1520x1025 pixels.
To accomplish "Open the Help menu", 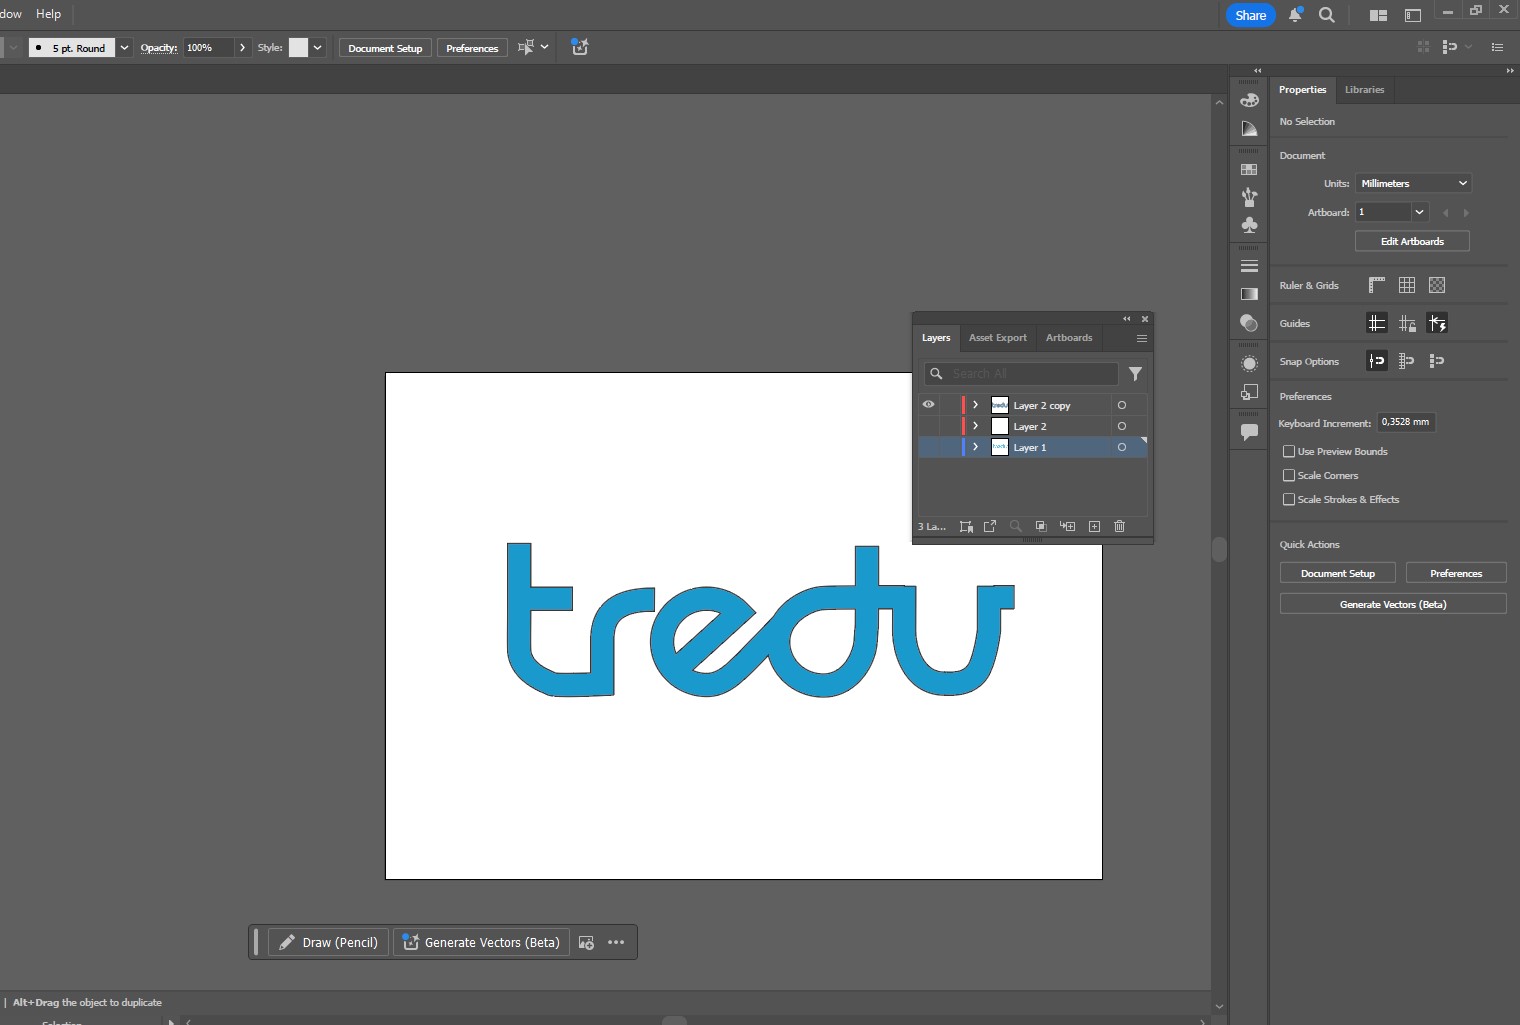I will click(48, 14).
